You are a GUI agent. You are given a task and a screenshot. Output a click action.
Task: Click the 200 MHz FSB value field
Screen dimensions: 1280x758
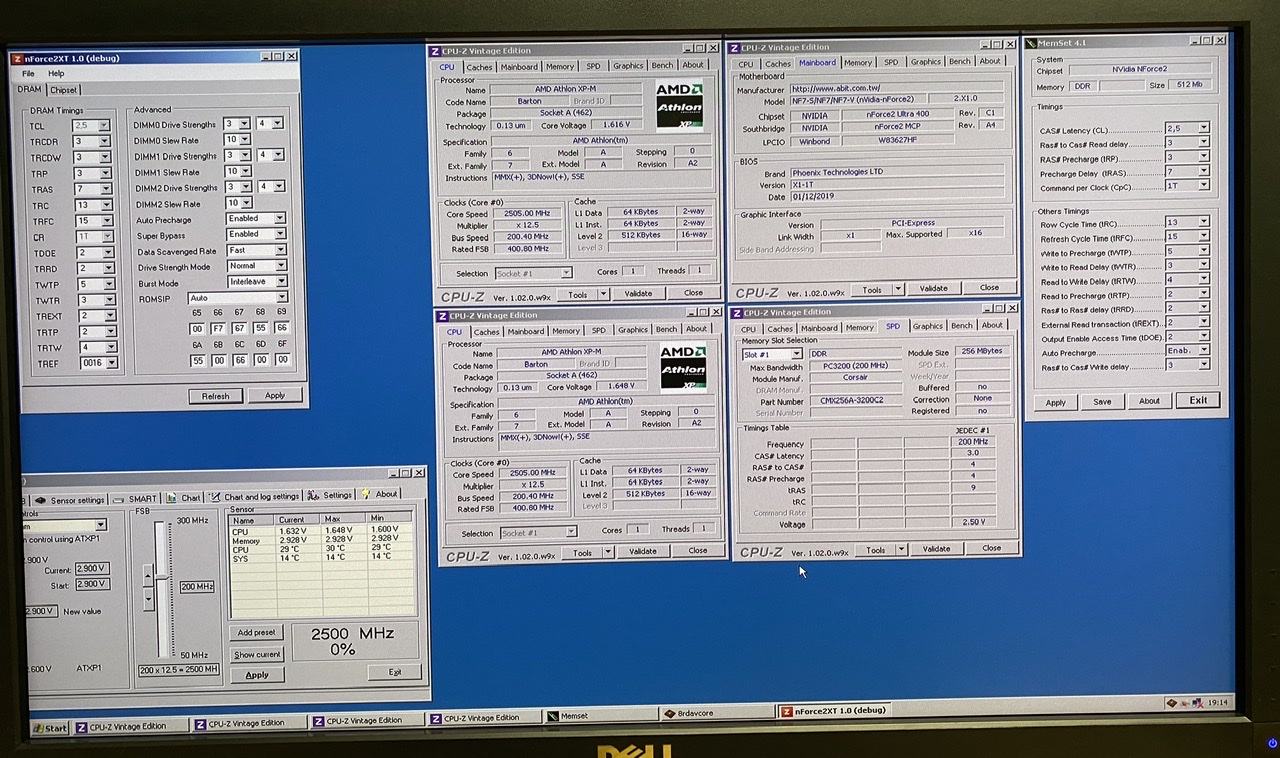(197, 586)
